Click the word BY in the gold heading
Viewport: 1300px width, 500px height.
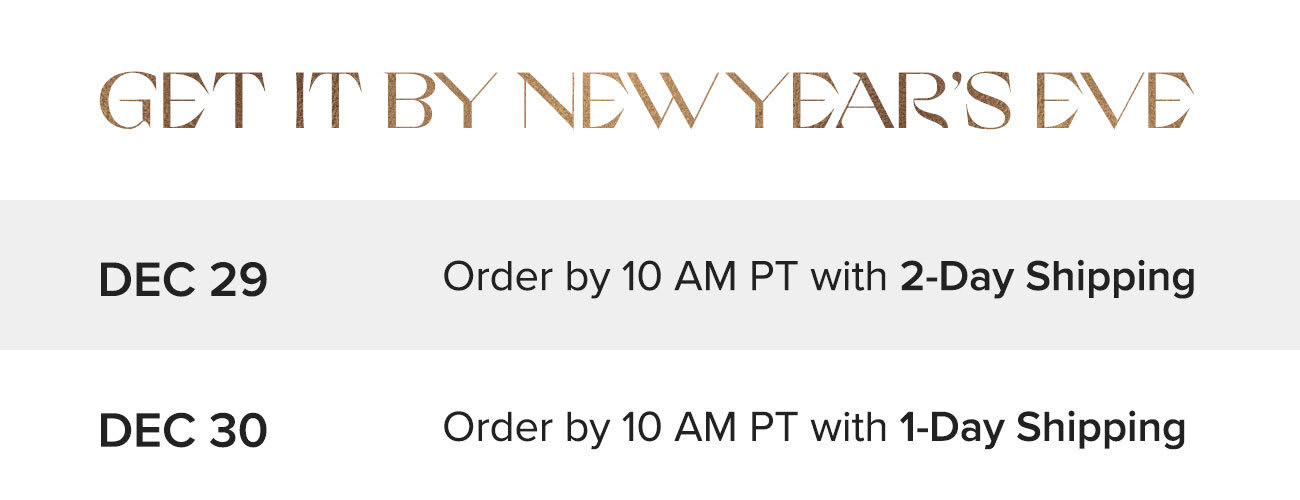pyautogui.click(x=440, y=101)
